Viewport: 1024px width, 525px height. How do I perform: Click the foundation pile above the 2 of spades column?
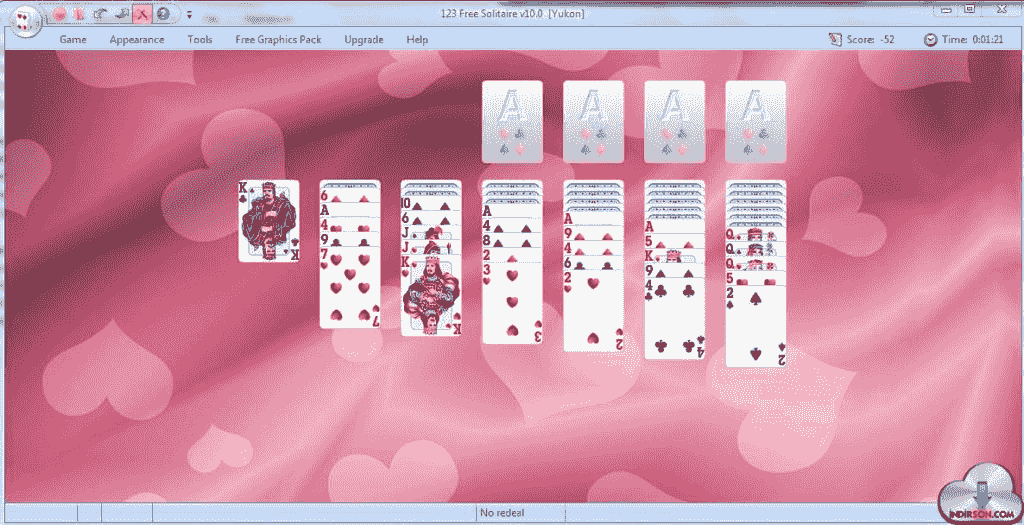[x=756, y=121]
